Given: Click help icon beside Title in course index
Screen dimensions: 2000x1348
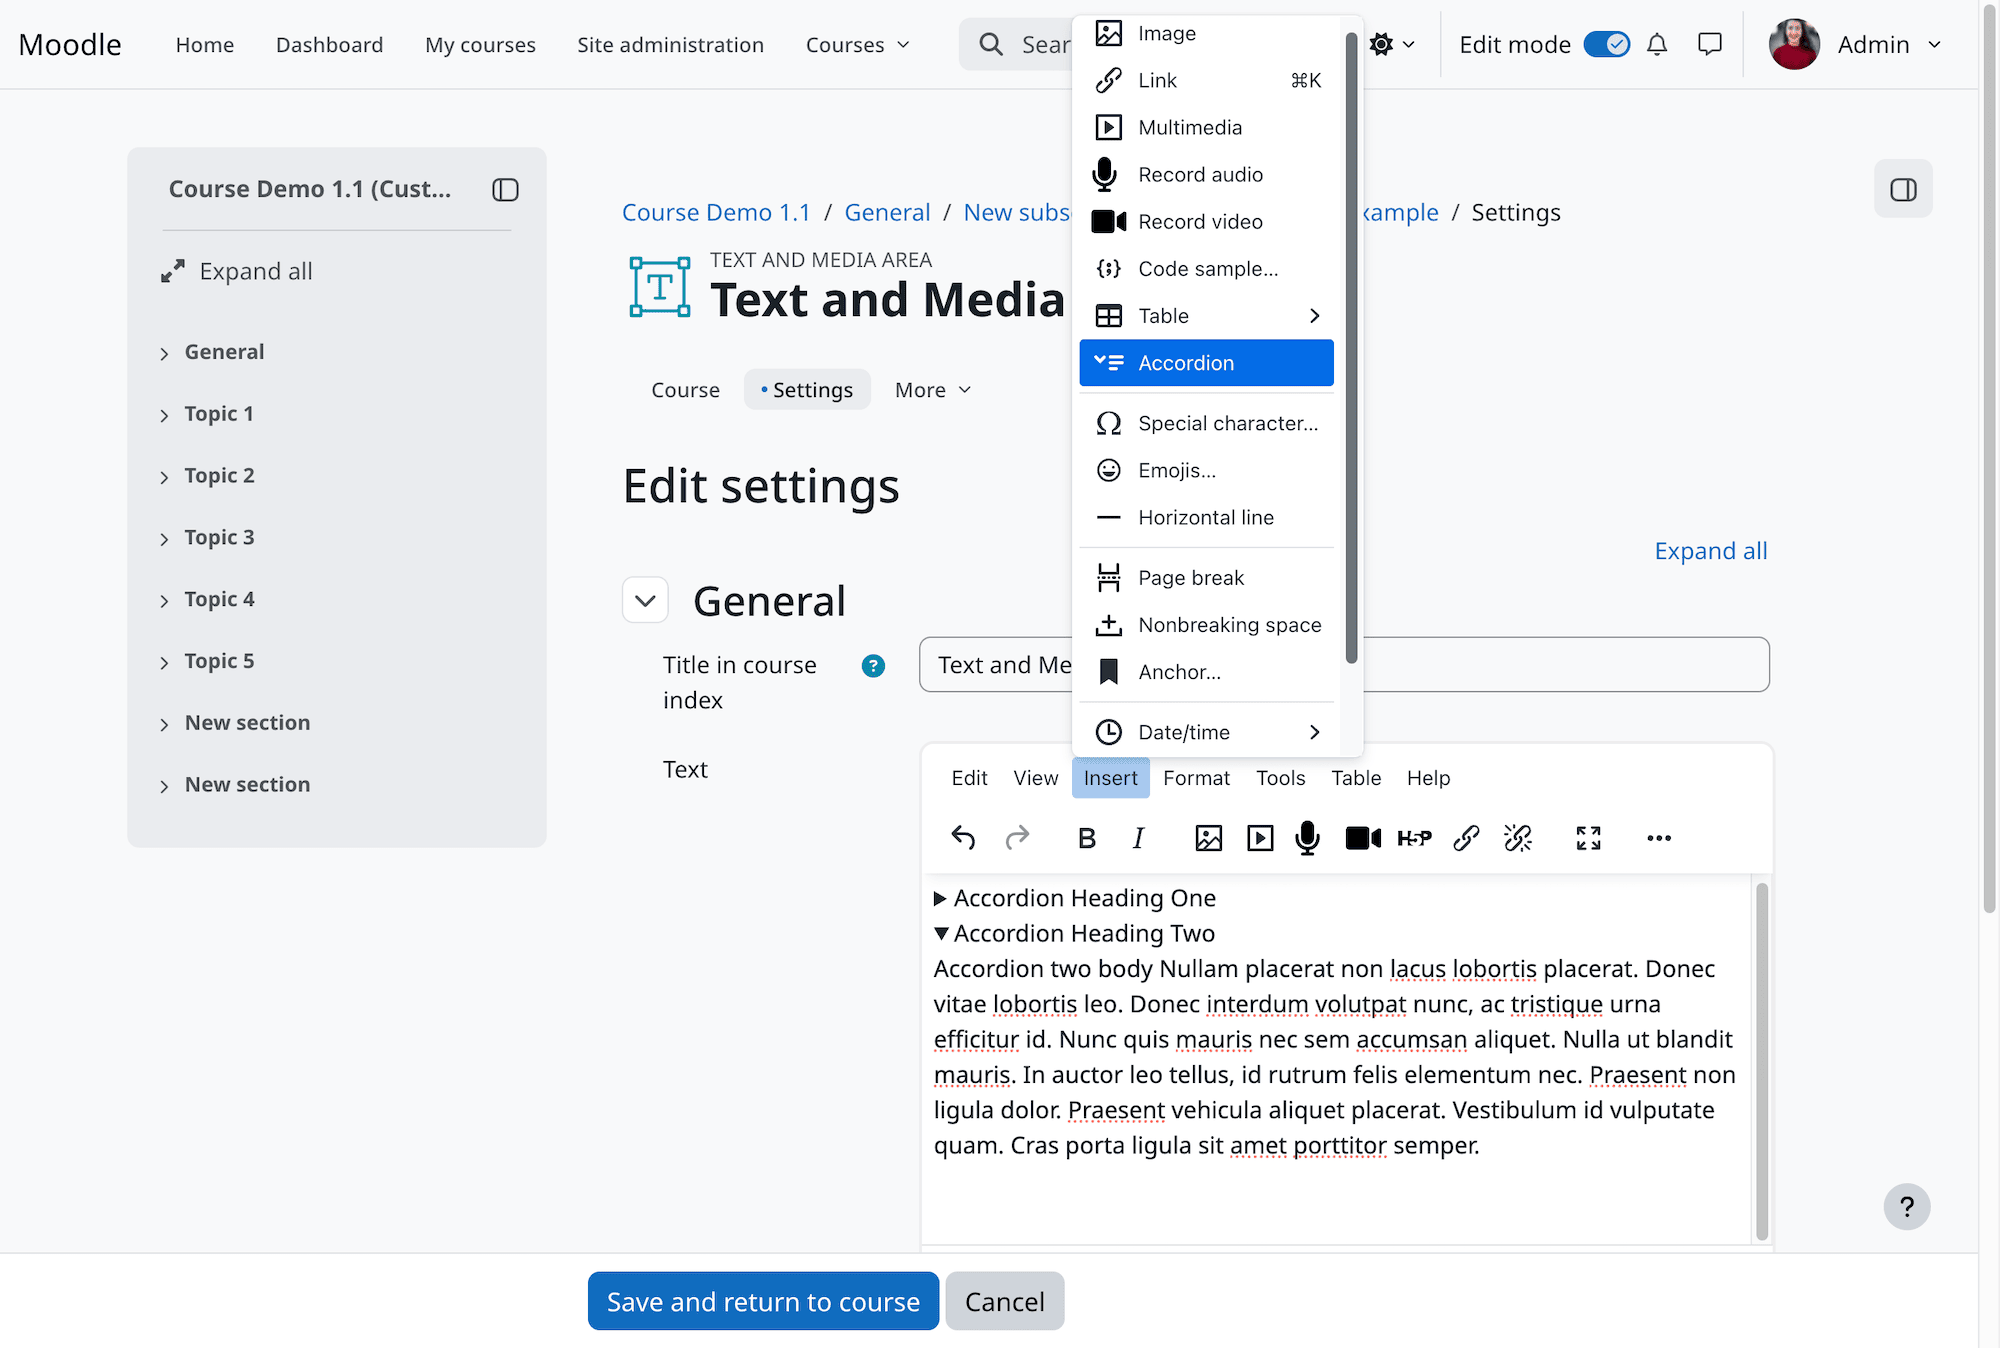Looking at the screenshot, I should point(873,666).
